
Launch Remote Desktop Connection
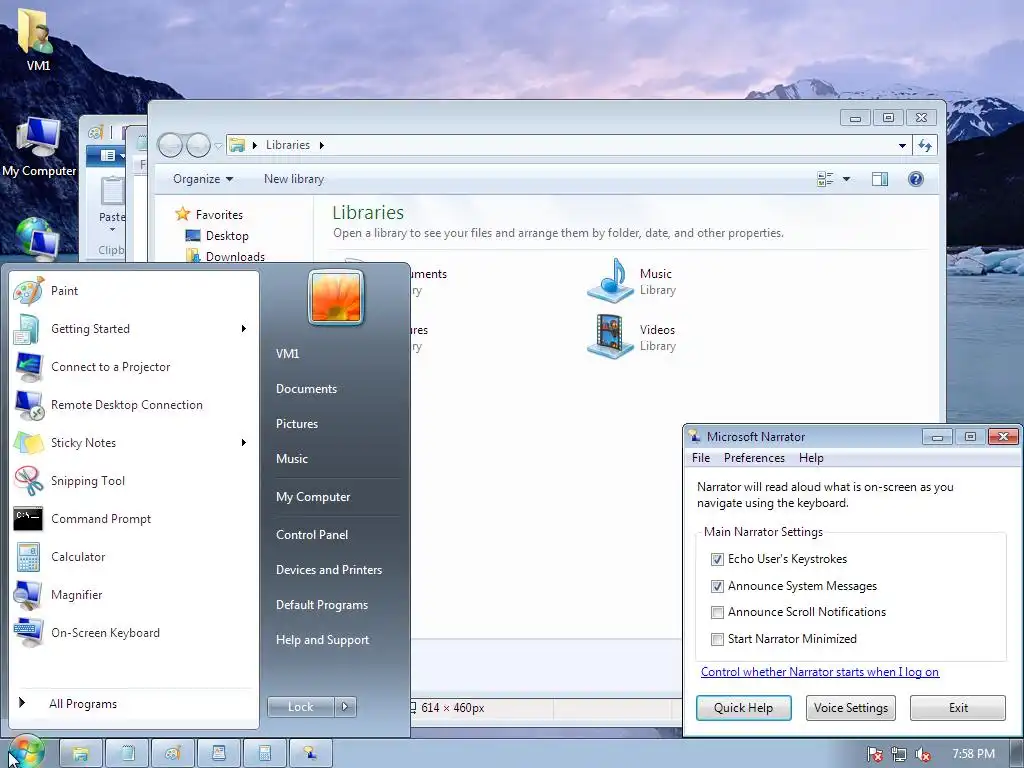coord(134,404)
